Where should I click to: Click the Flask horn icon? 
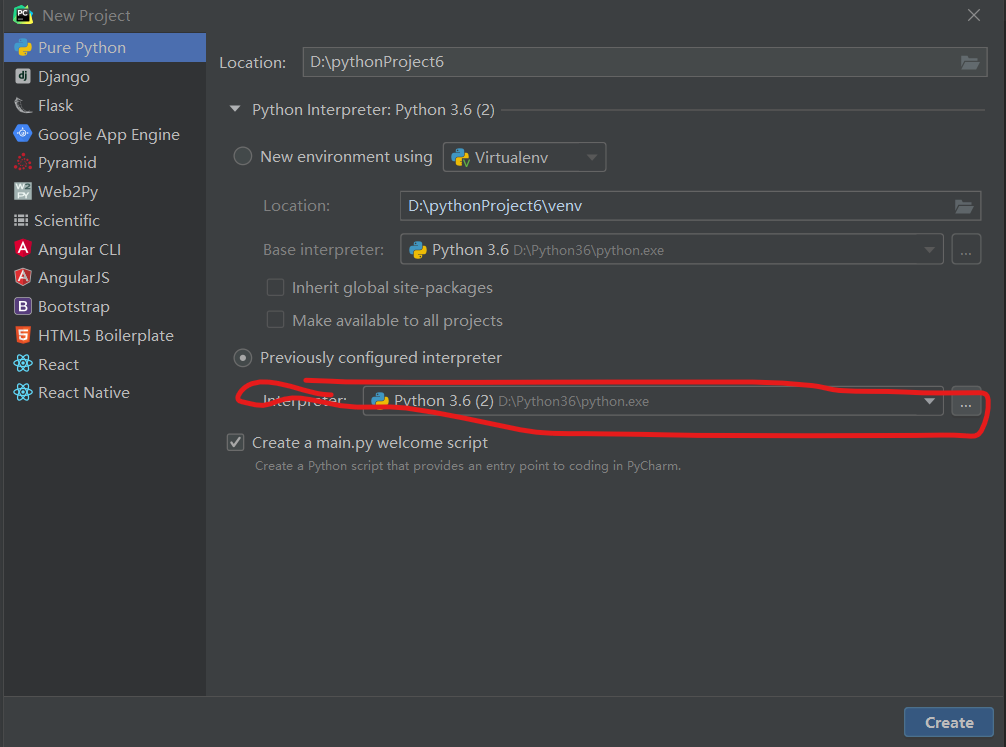(x=23, y=105)
